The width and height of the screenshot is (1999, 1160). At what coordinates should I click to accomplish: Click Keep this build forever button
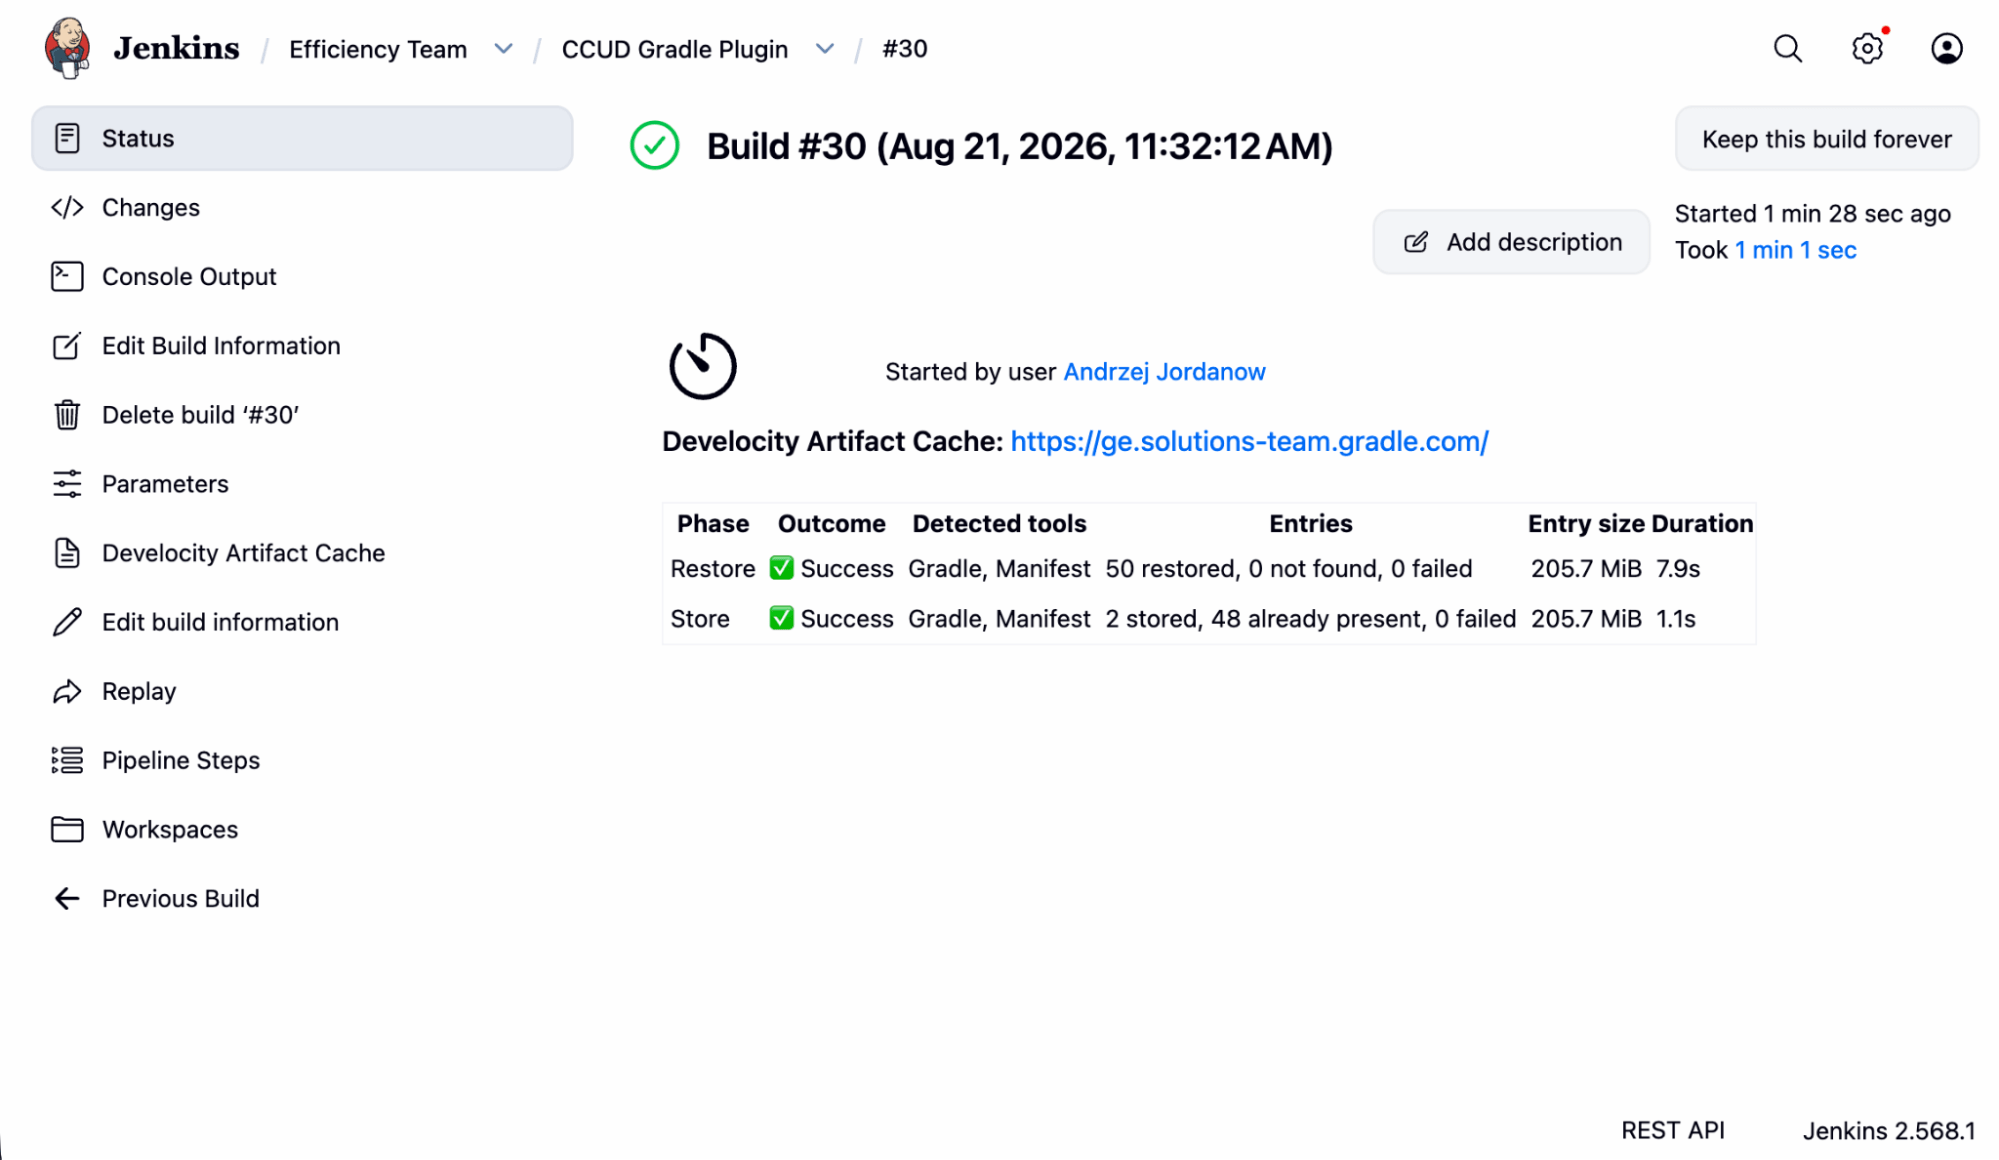pos(1826,139)
